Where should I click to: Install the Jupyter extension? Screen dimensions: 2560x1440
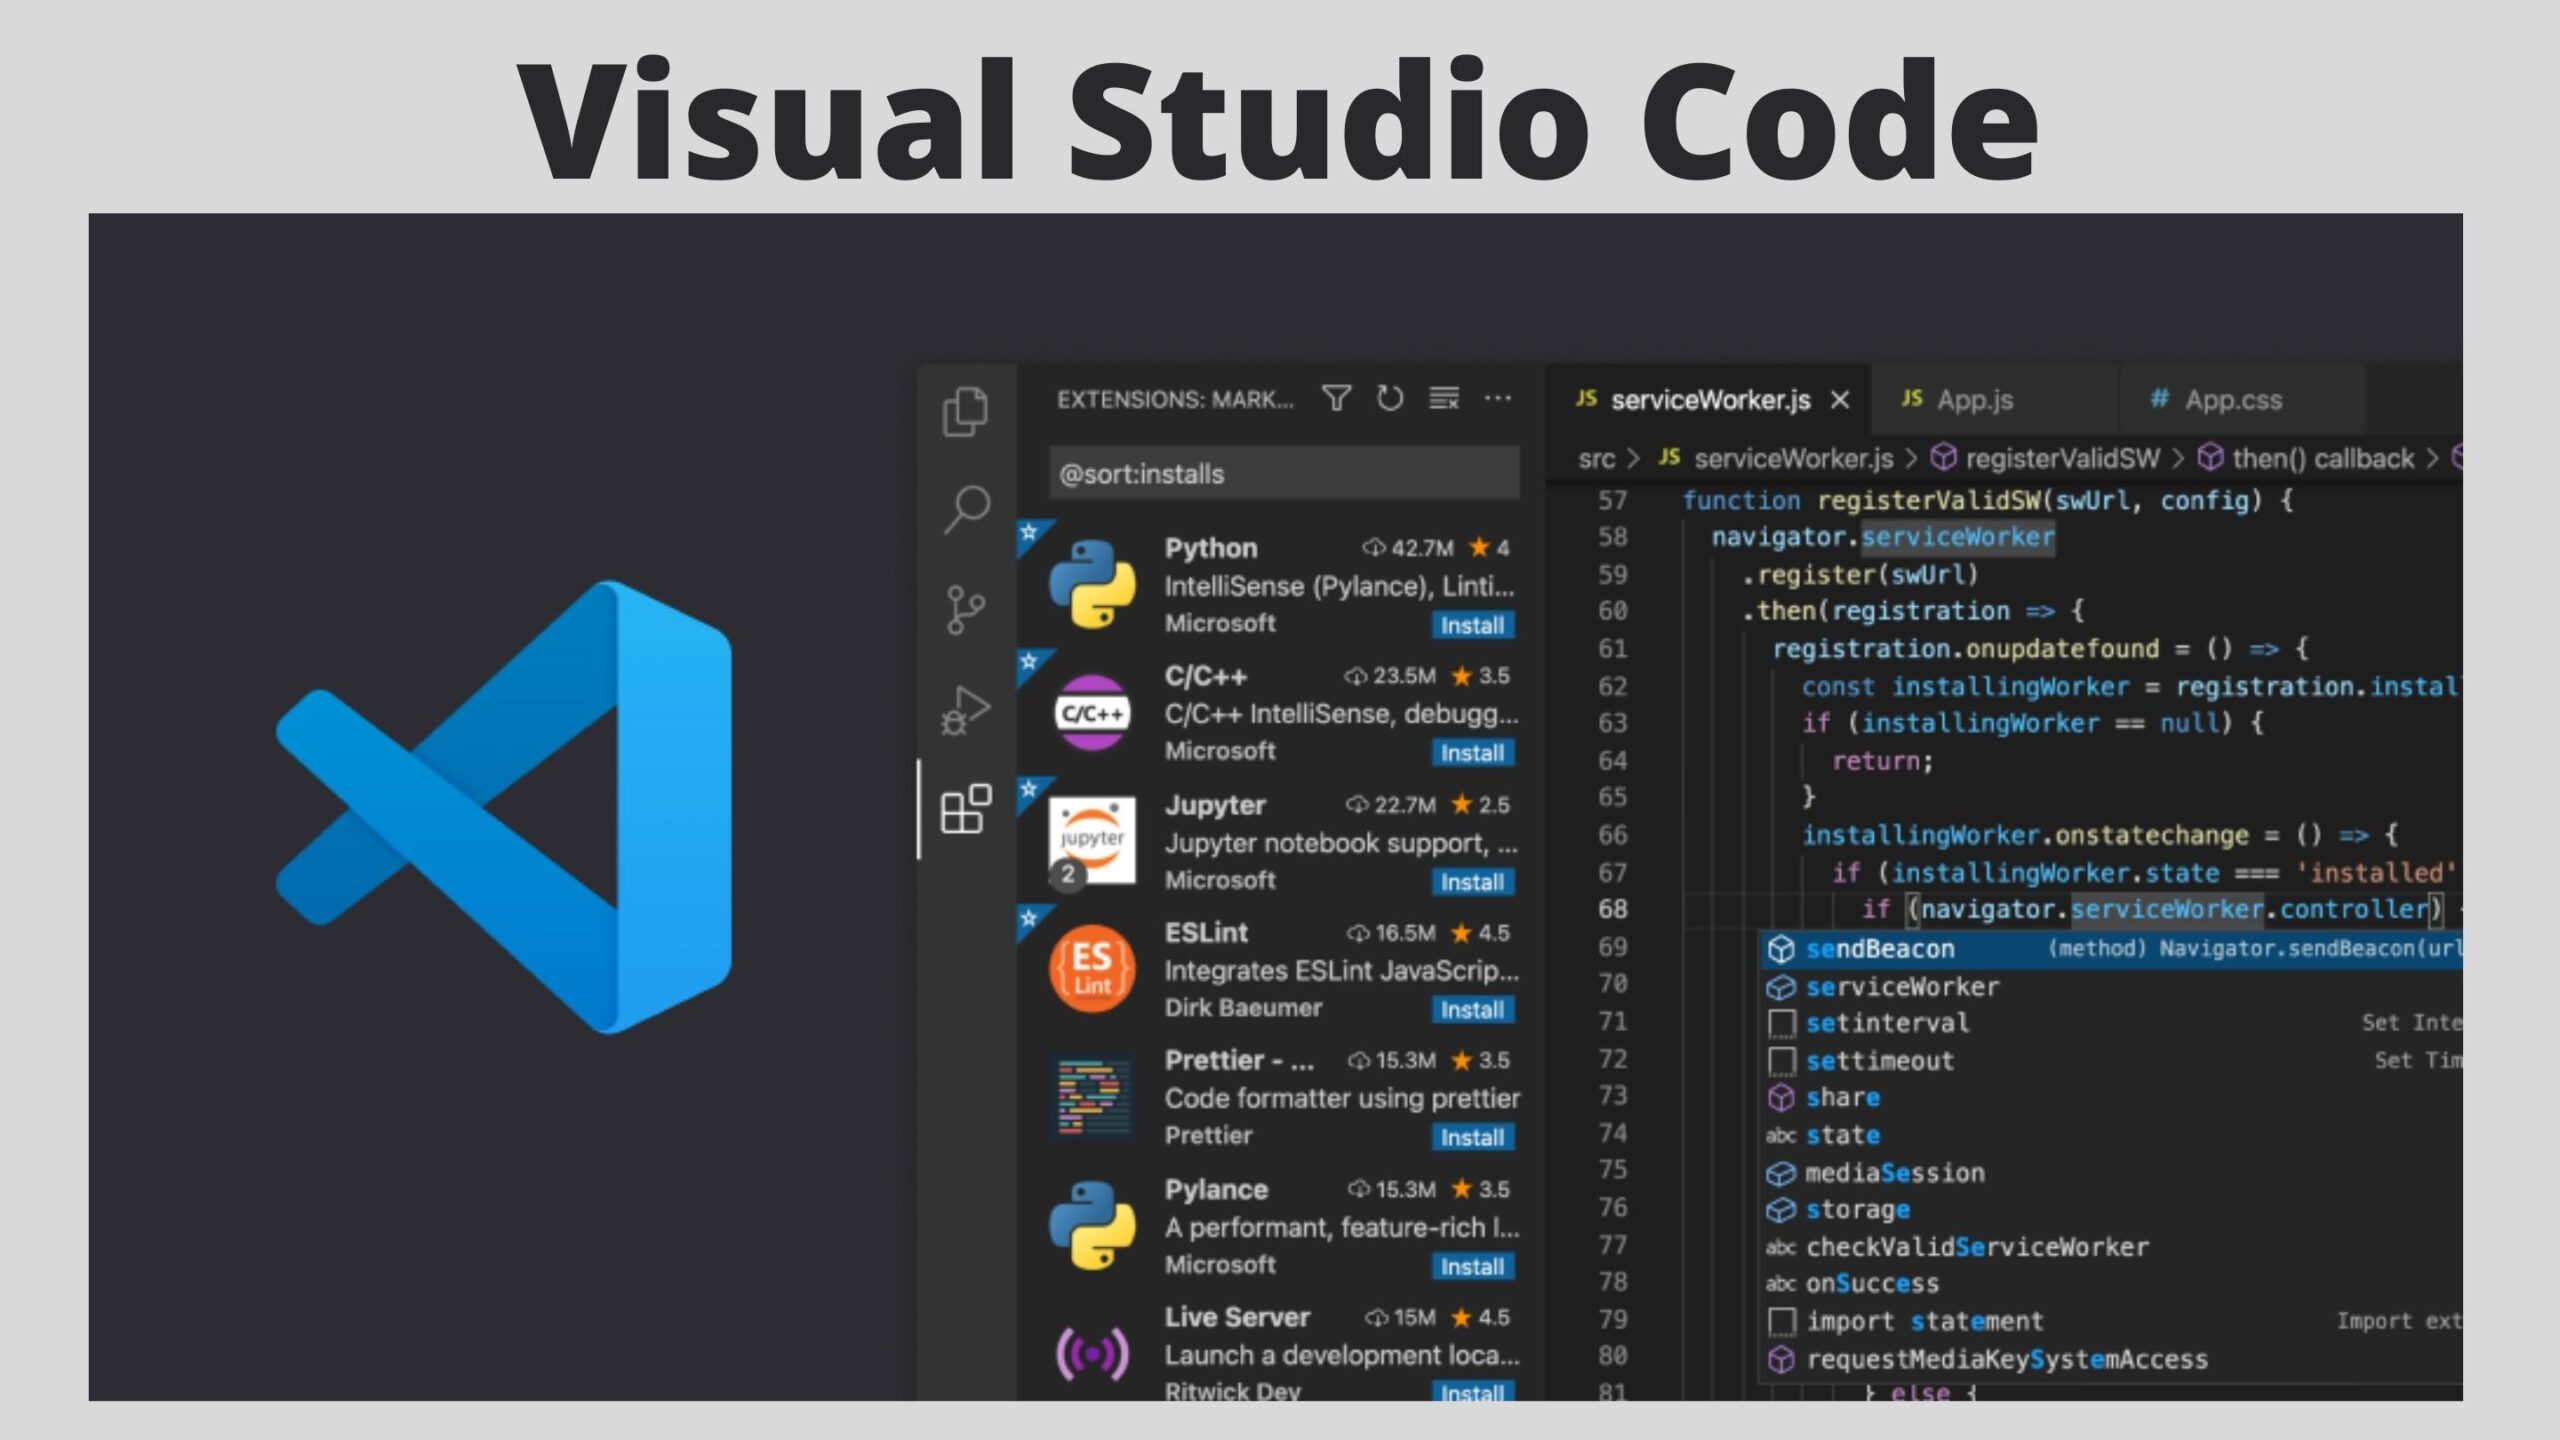[1472, 882]
